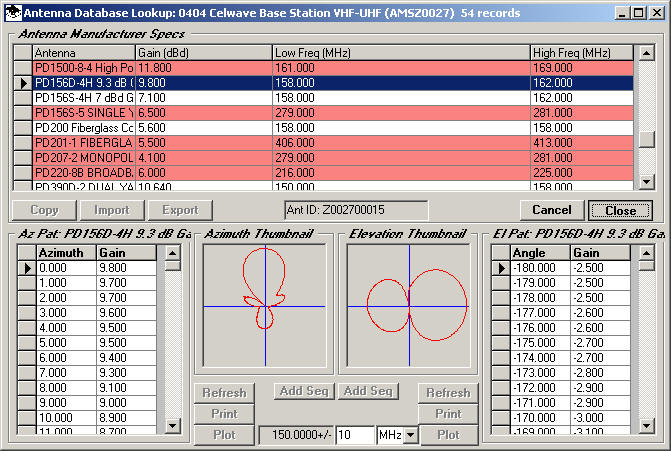671x451 pixels.
Task: Click the High Freq (MHz) column header
Action: [582, 53]
